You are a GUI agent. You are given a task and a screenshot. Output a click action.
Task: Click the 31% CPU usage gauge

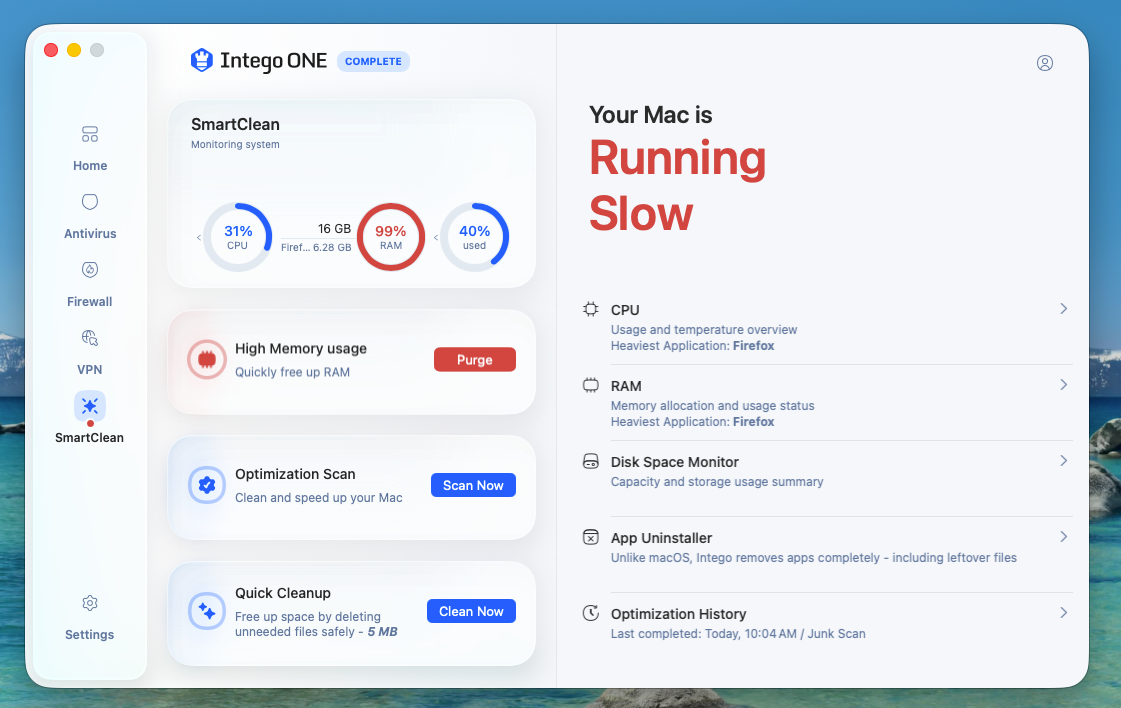[x=237, y=237]
